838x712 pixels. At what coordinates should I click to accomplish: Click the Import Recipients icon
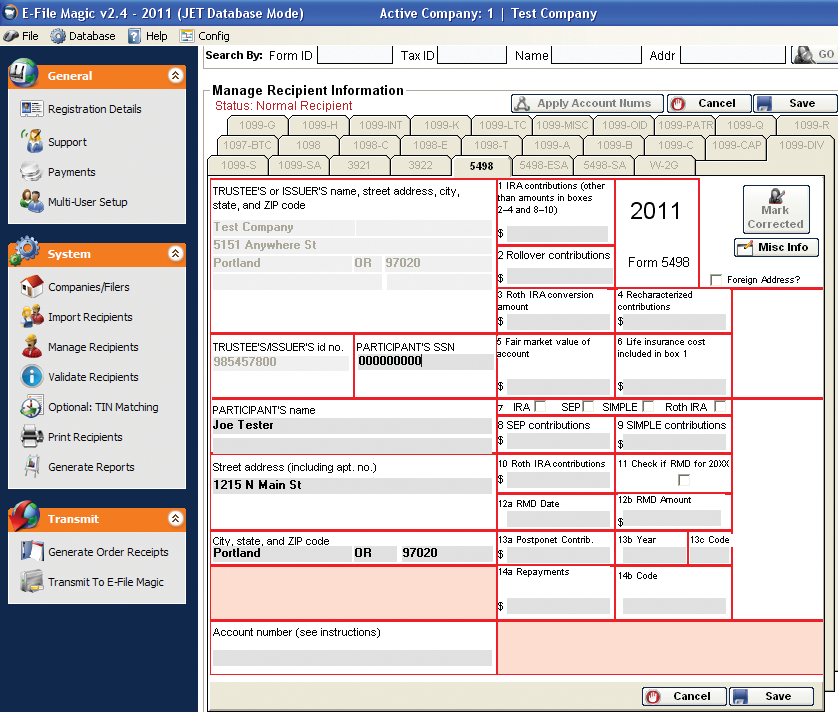click(31, 317)
